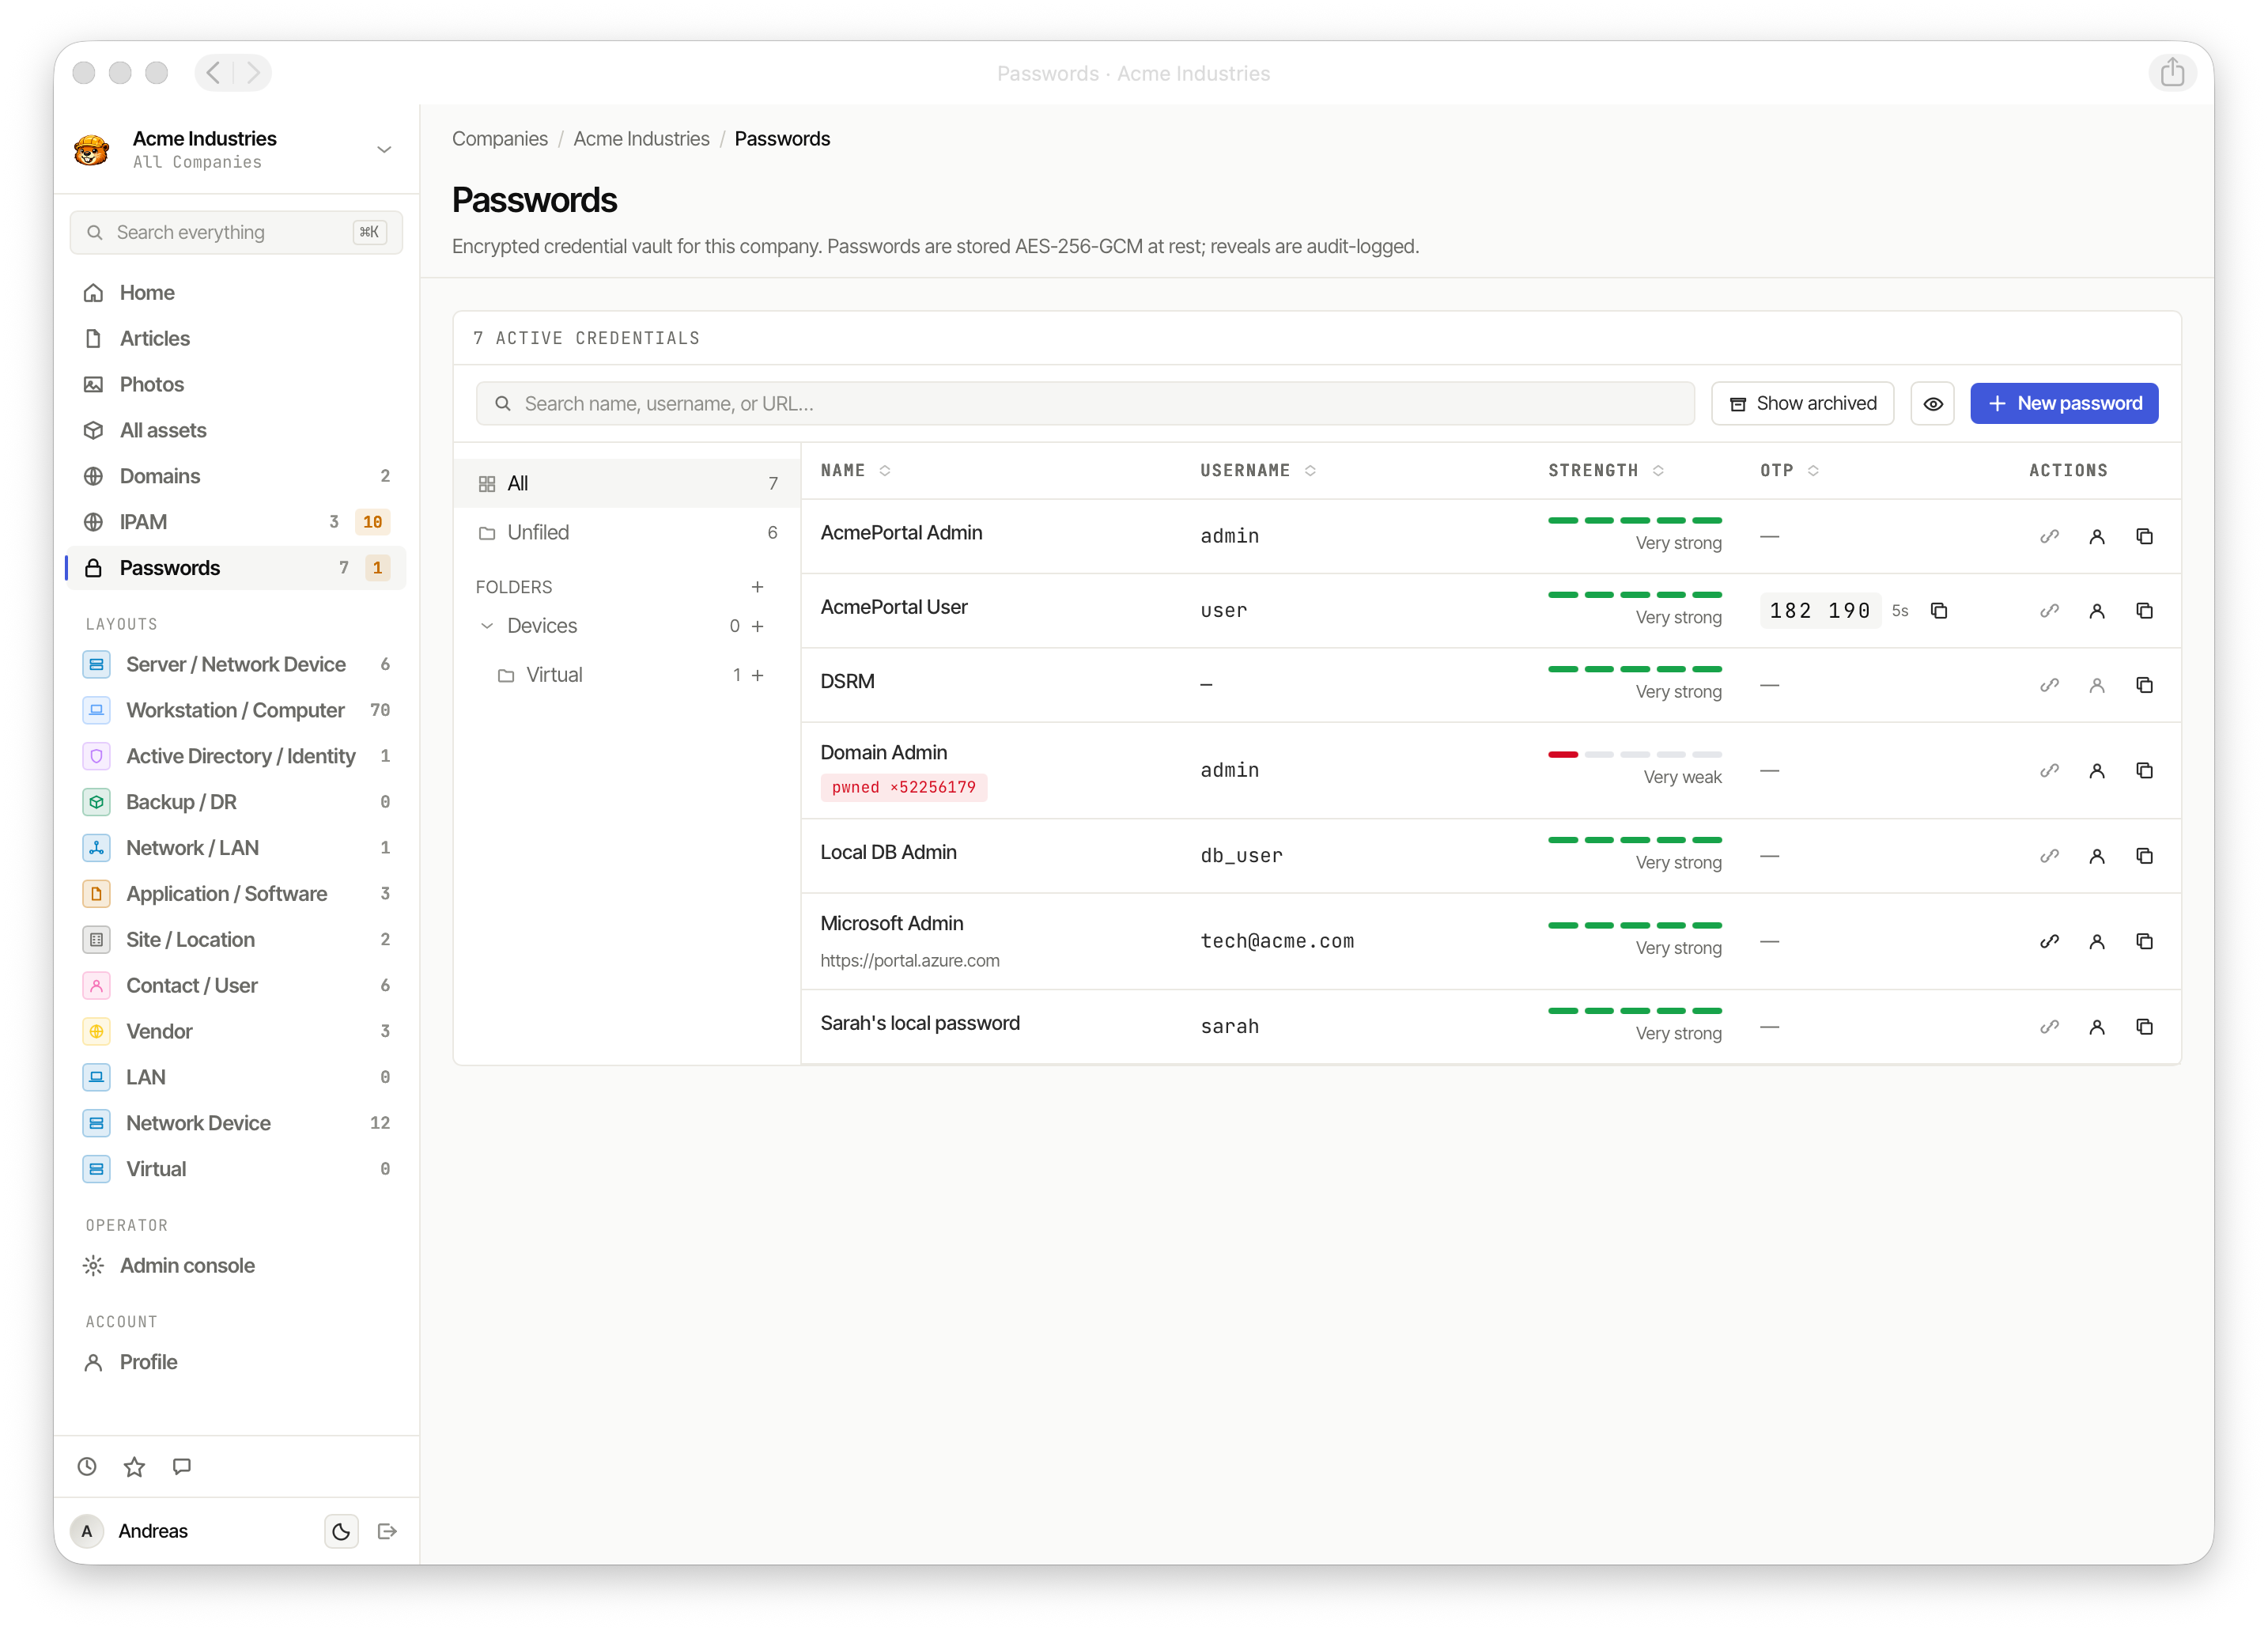Select the Unfiled folder filter
2268x1631 pixels.
[x=626, y=532]
